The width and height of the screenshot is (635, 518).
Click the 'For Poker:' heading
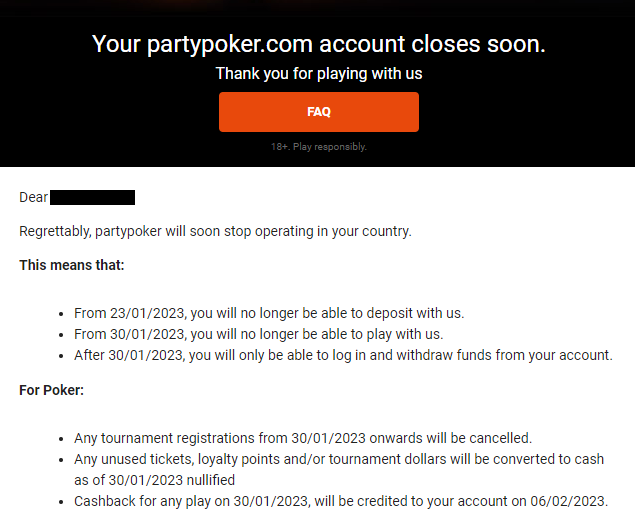[x=52, y=390]
